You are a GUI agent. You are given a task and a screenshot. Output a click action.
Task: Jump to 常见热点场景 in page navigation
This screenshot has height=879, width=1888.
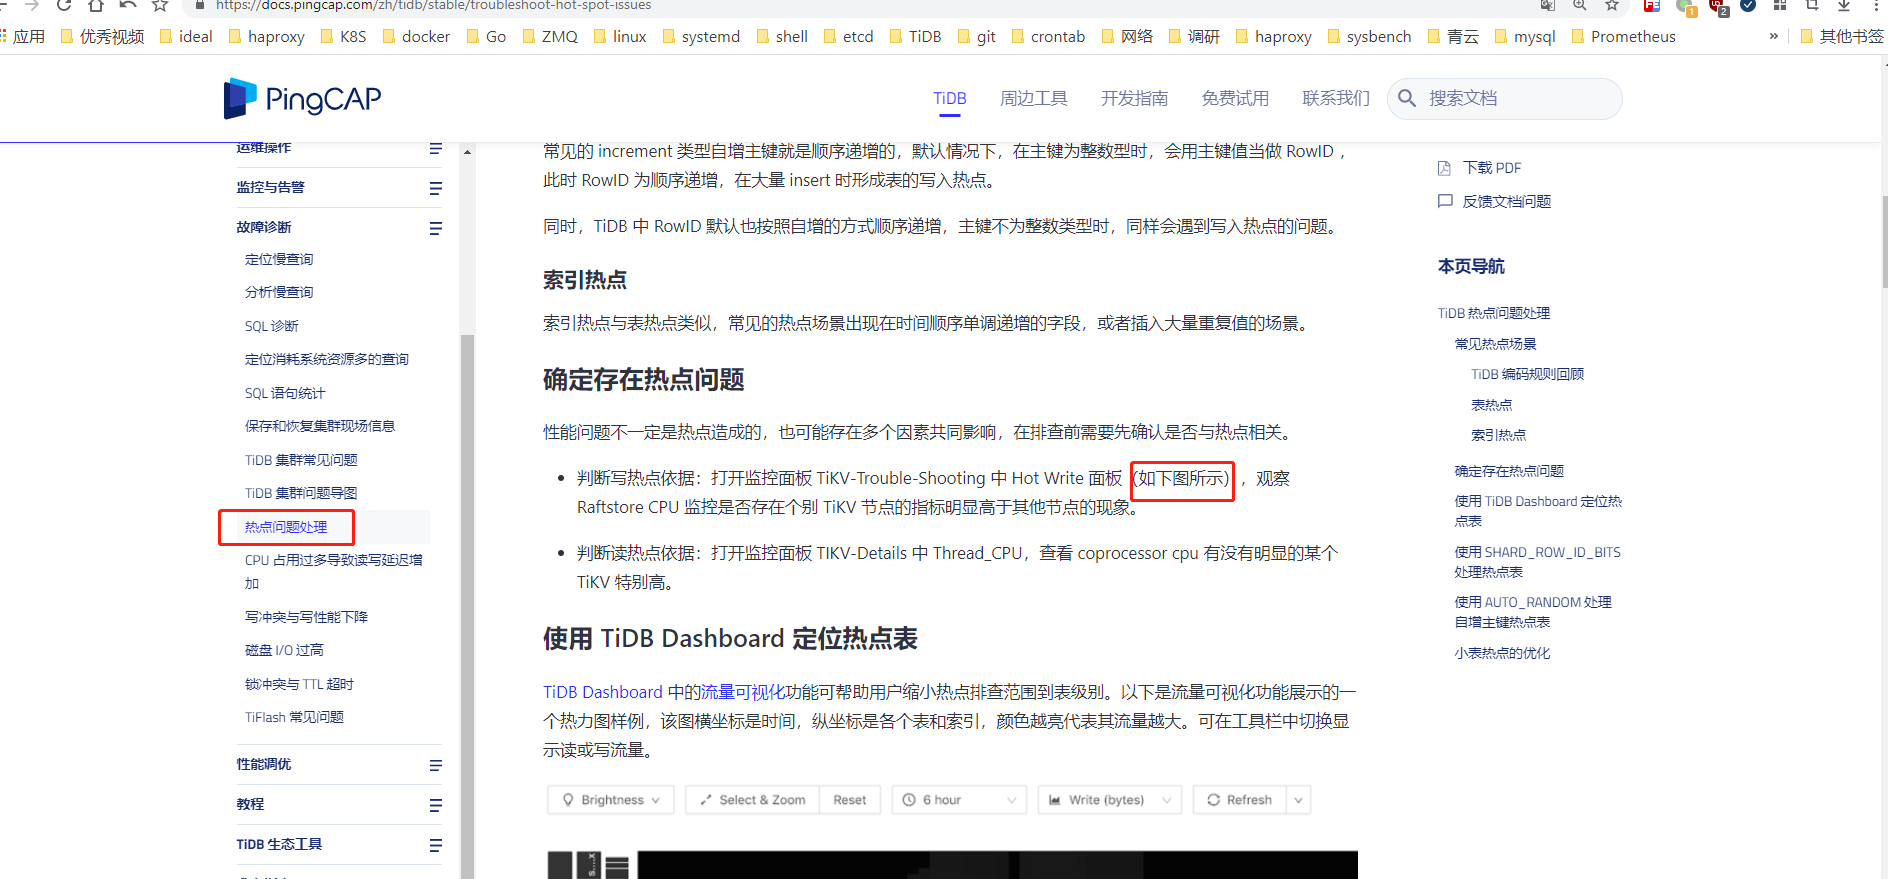click(x=1495, y=344)
